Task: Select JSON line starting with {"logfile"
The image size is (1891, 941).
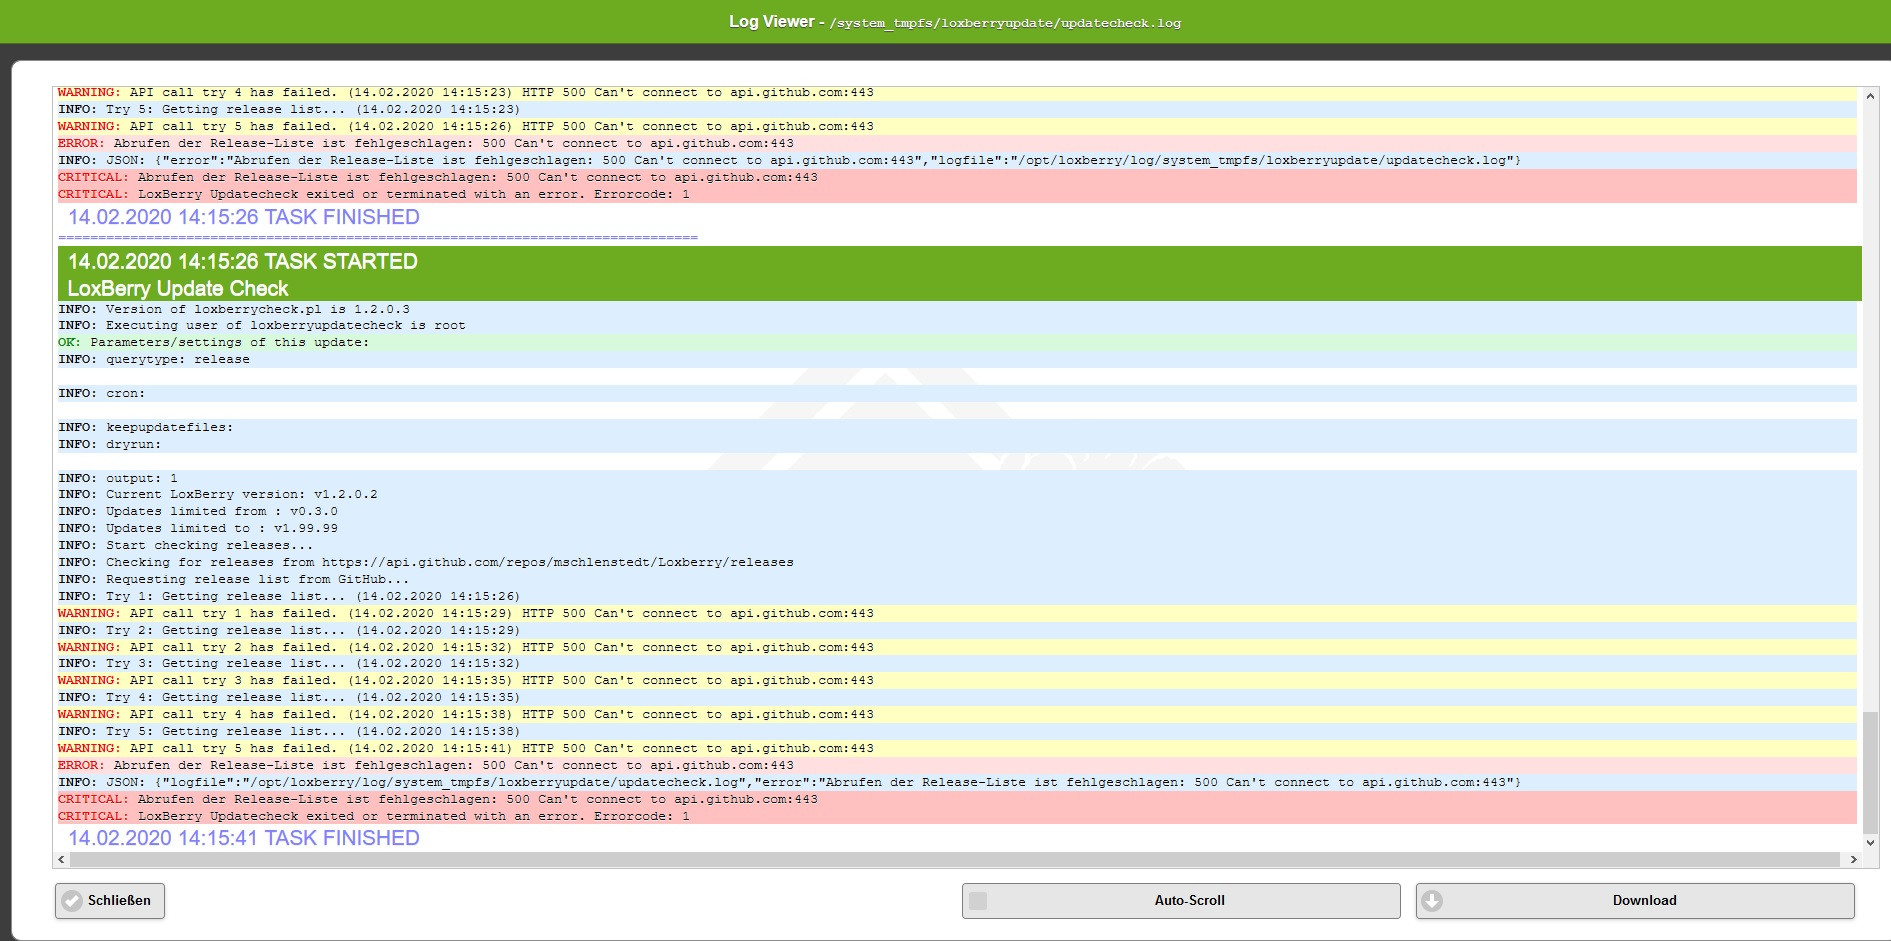Action: tap(957, 782)
